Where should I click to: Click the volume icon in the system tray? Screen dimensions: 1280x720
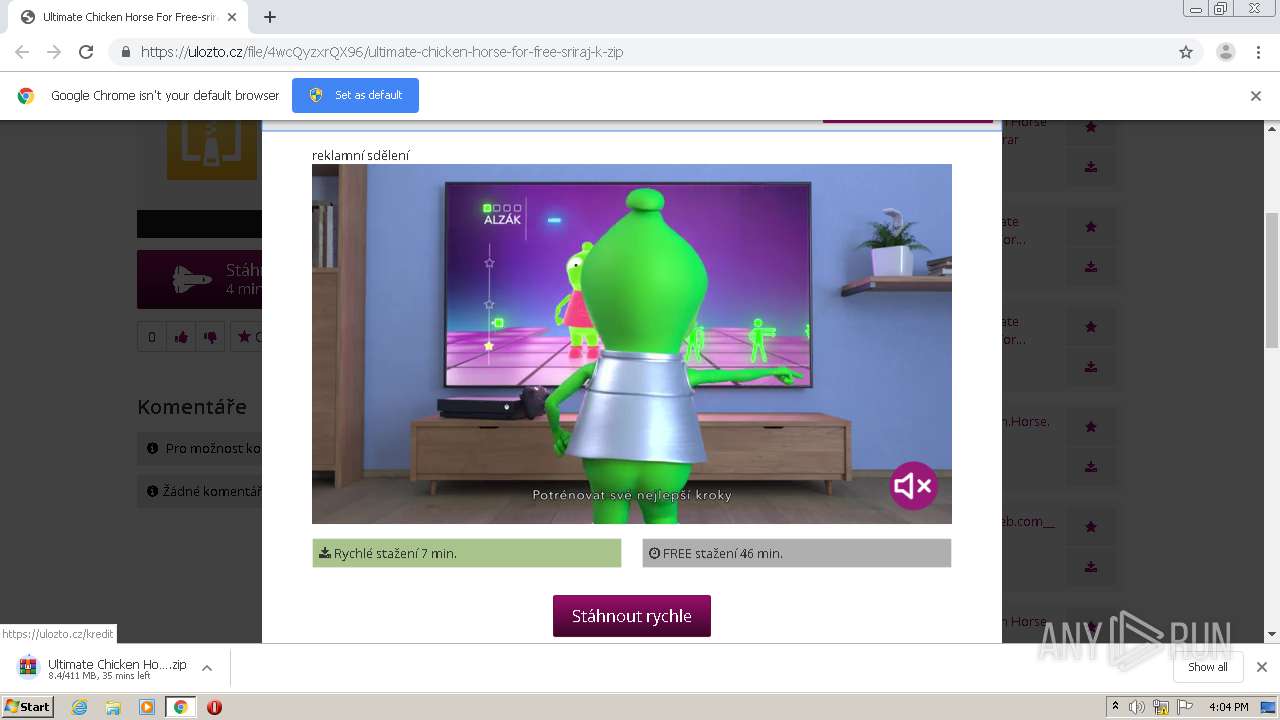[x=1137, y=707]
